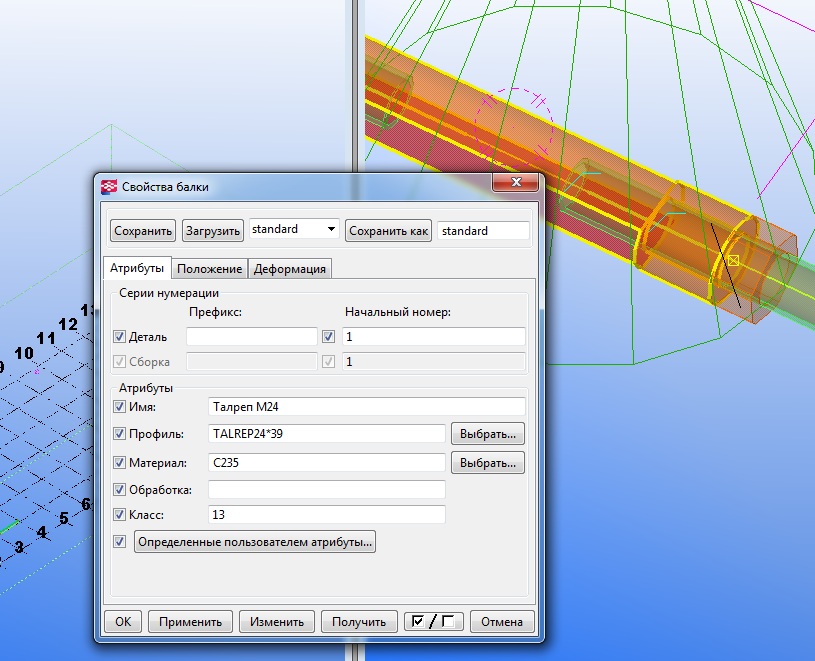Toggle the start number checkbox for Деталь
Image resolution: width=815 pixels, height=661 pixels.
[329, 337]
